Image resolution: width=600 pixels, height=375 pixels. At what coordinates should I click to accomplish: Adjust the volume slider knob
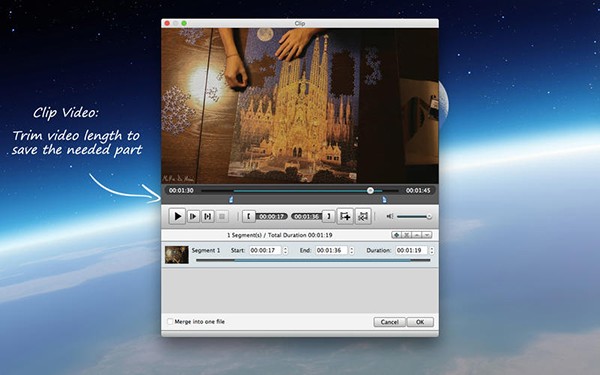click(x=429, y=217)
